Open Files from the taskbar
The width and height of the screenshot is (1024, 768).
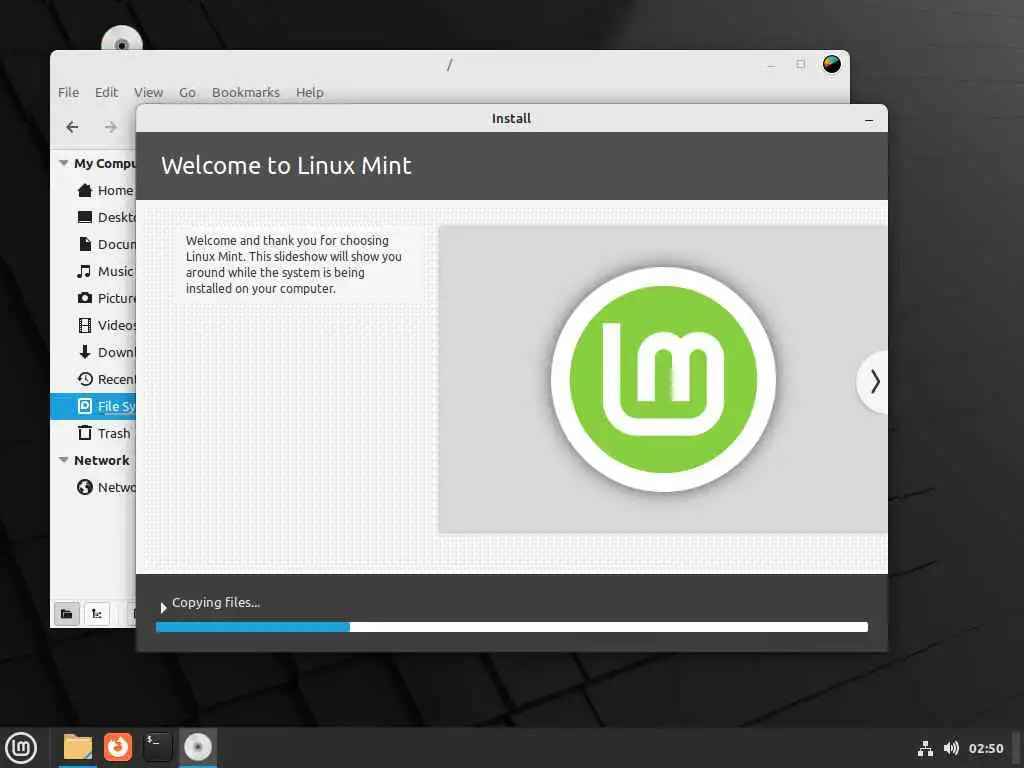coord(78,747)
